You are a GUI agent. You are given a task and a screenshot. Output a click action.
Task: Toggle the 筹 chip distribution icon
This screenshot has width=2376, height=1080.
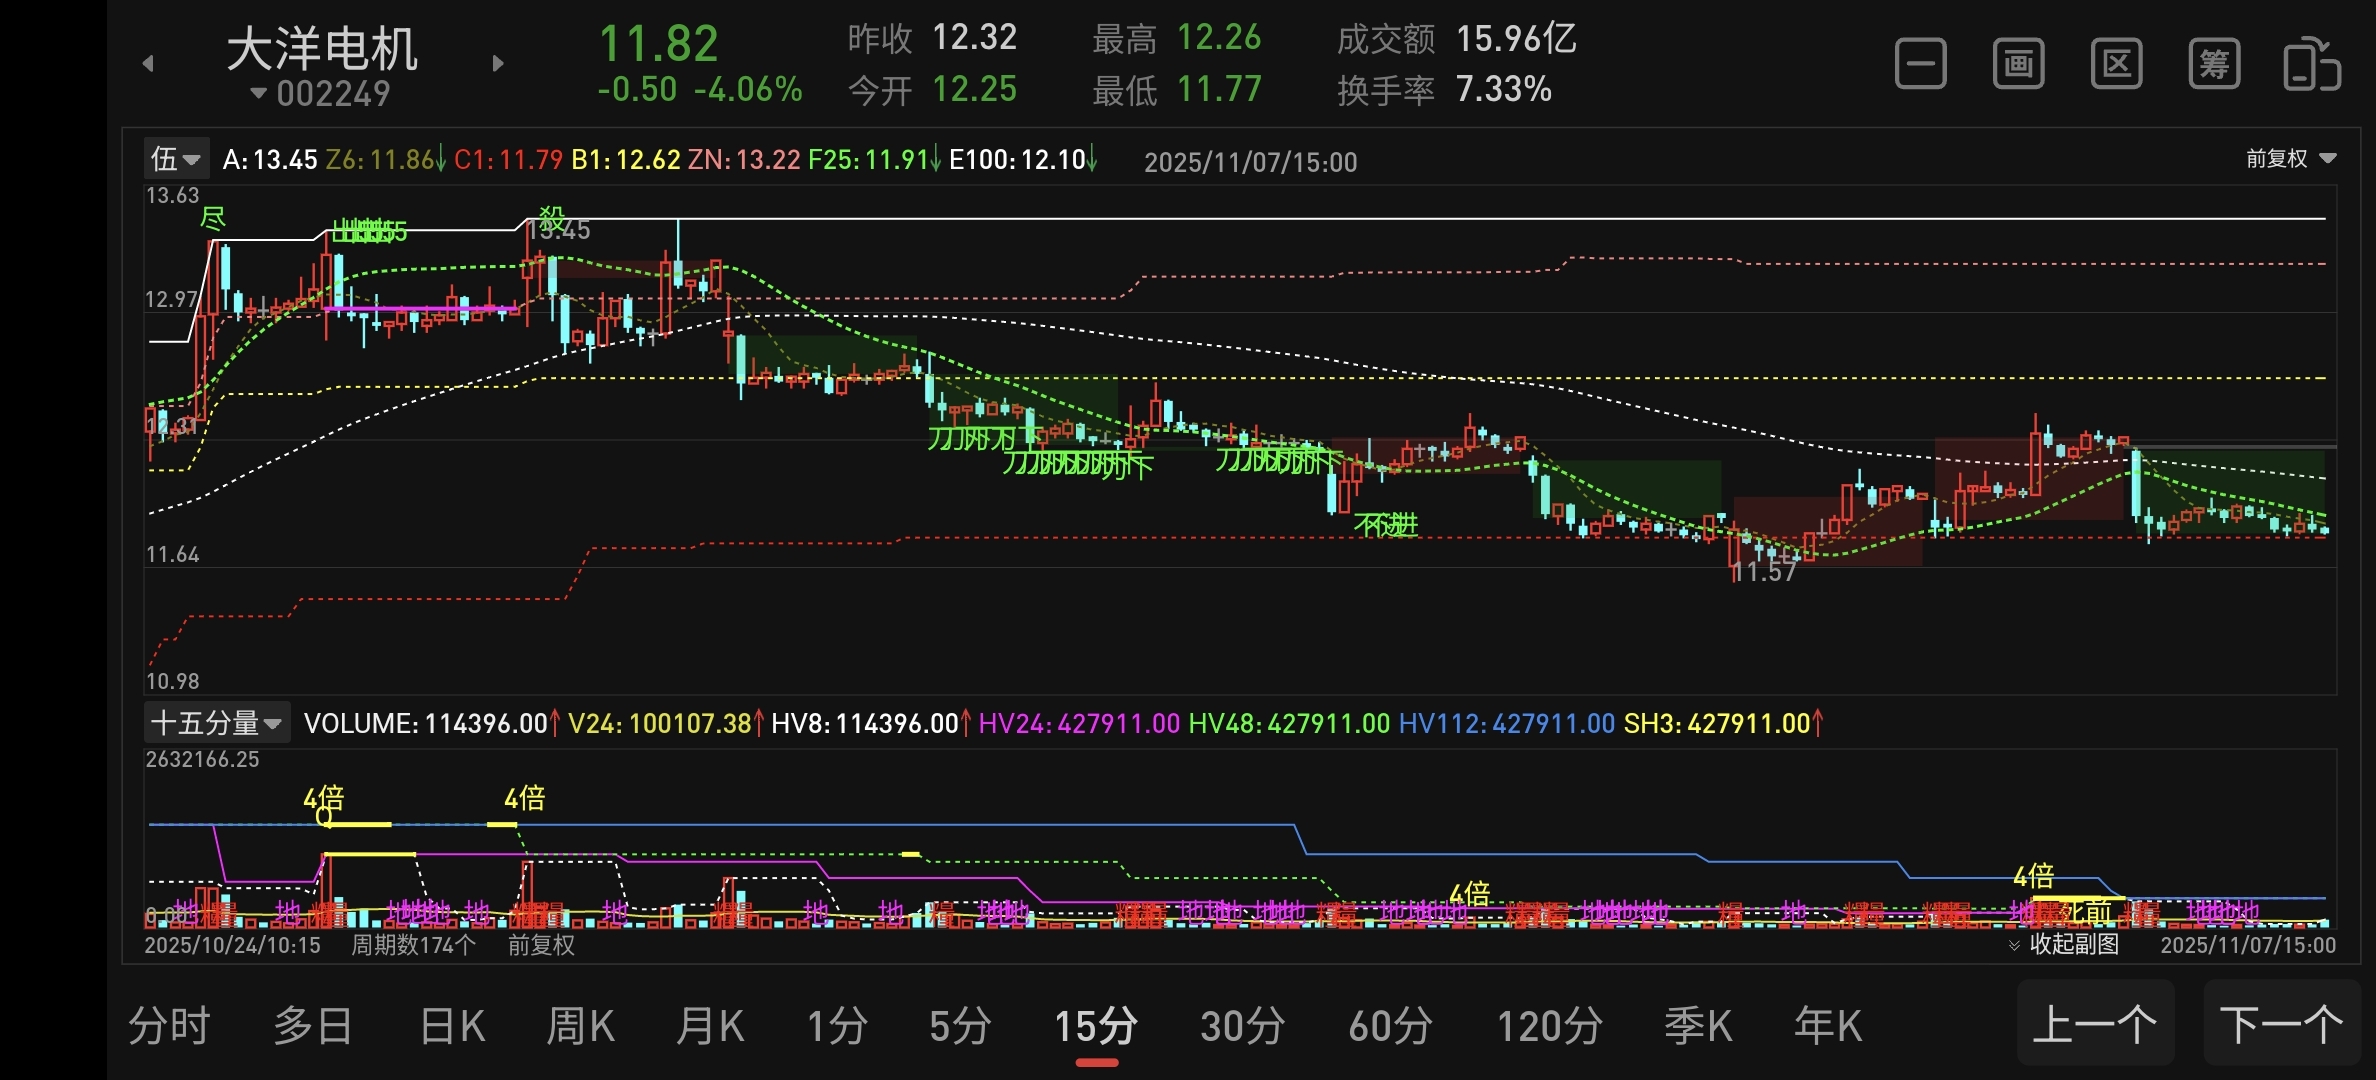[x=2214, y=65]
